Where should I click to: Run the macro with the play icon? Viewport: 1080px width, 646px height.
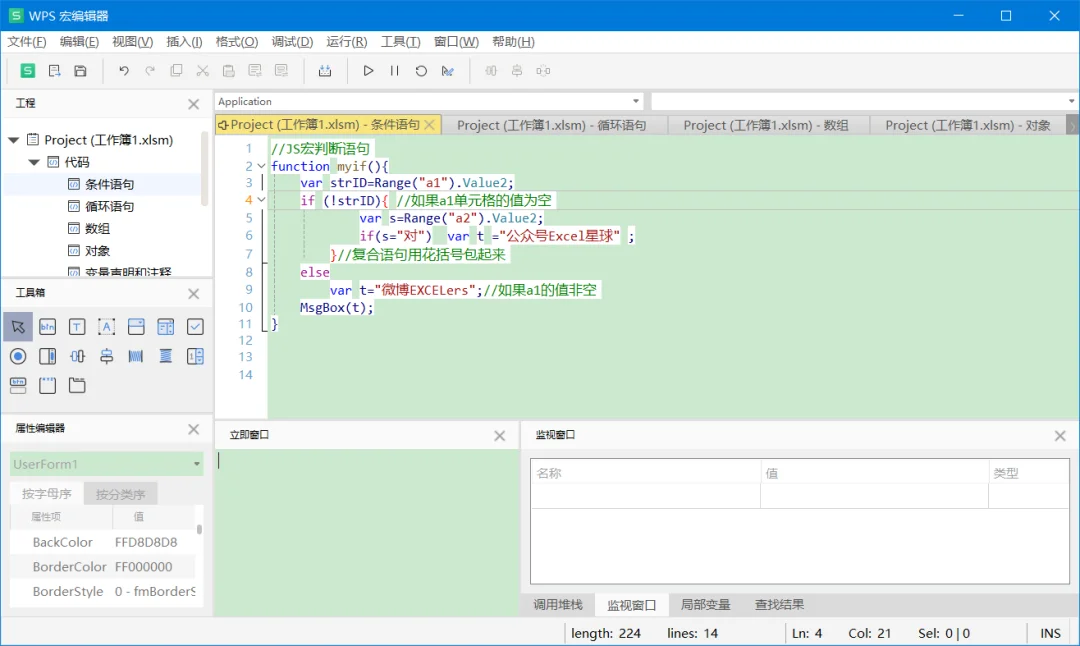click(x=368, y=71)
